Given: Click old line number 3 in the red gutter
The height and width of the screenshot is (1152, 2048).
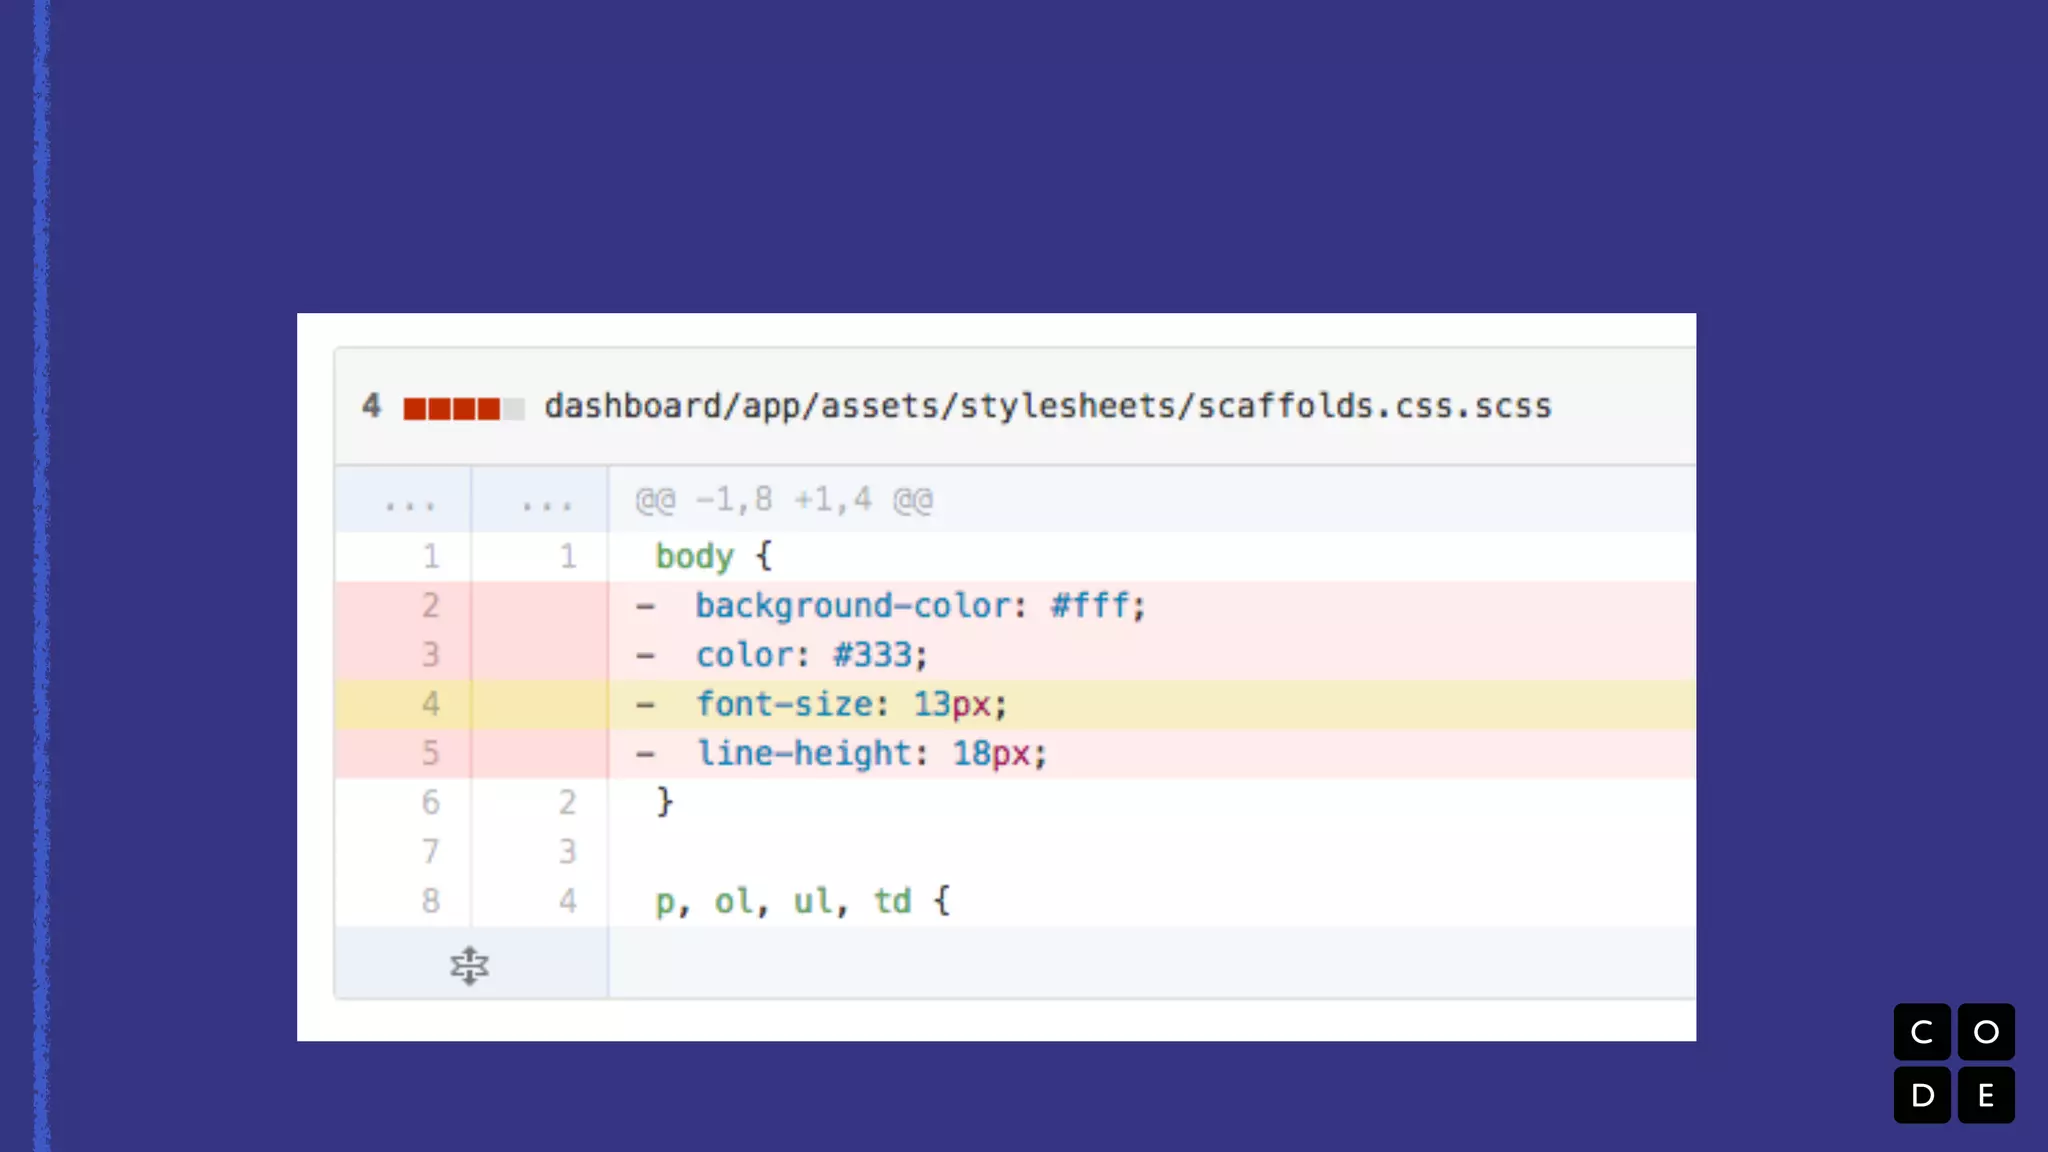Looking at the screenshot, I should point(430,655).
